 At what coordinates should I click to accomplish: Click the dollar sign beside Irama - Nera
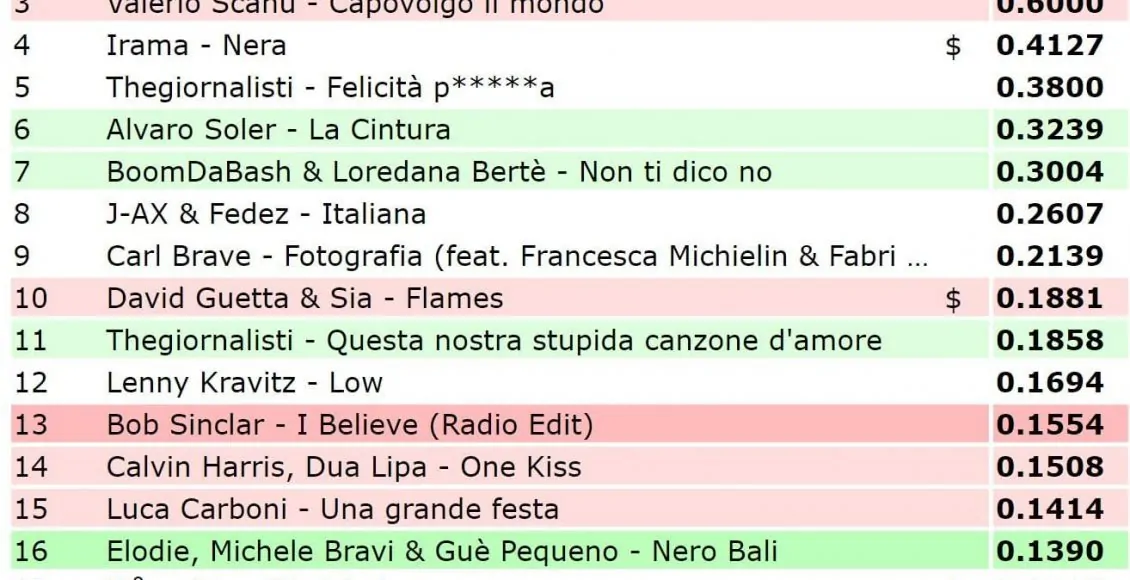(x=953, y=46)
